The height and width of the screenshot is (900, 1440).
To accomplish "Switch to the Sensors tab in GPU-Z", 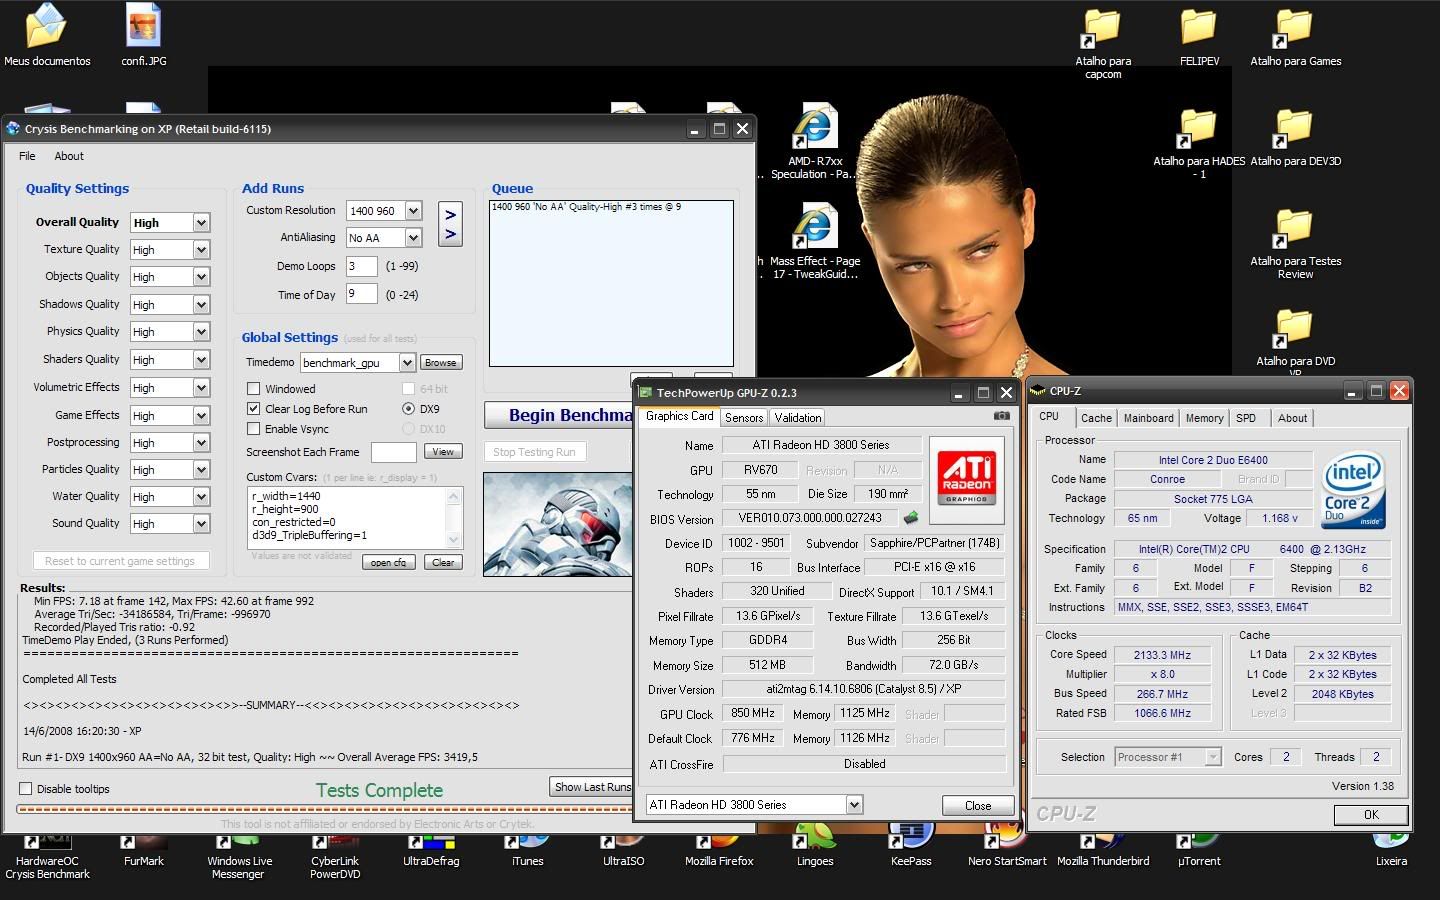I will 743,418.
